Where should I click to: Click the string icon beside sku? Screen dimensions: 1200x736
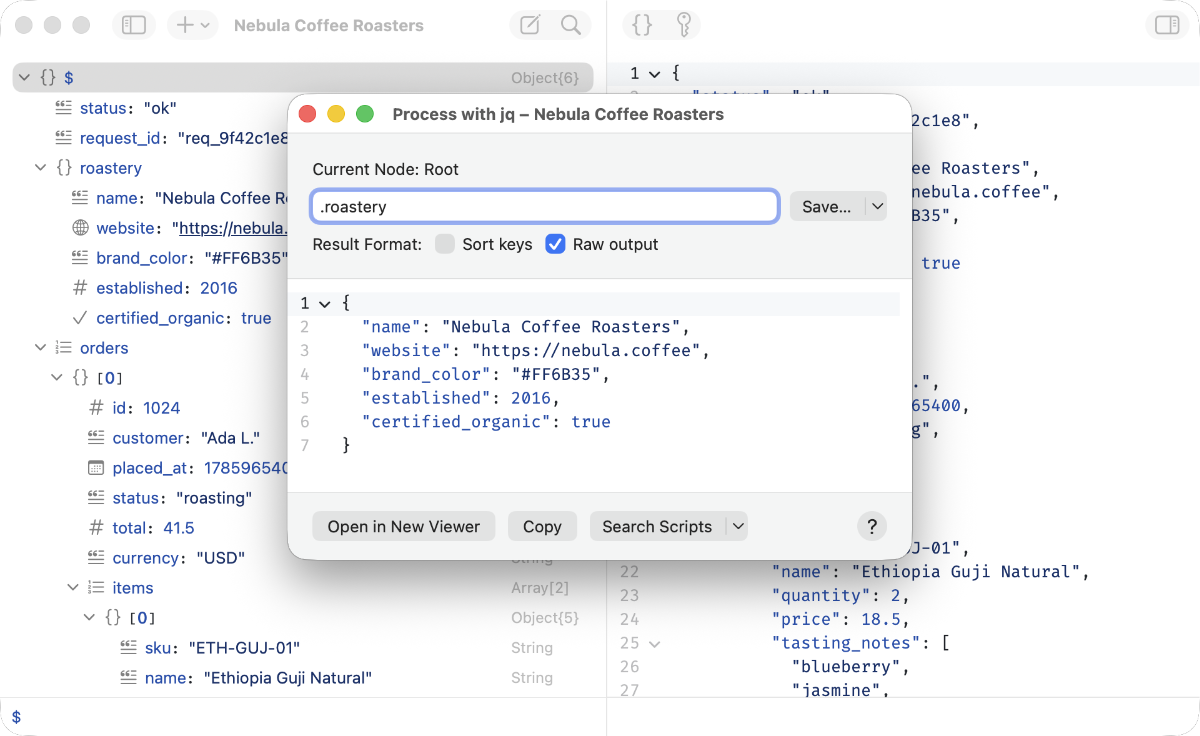(x=129, y=648)
